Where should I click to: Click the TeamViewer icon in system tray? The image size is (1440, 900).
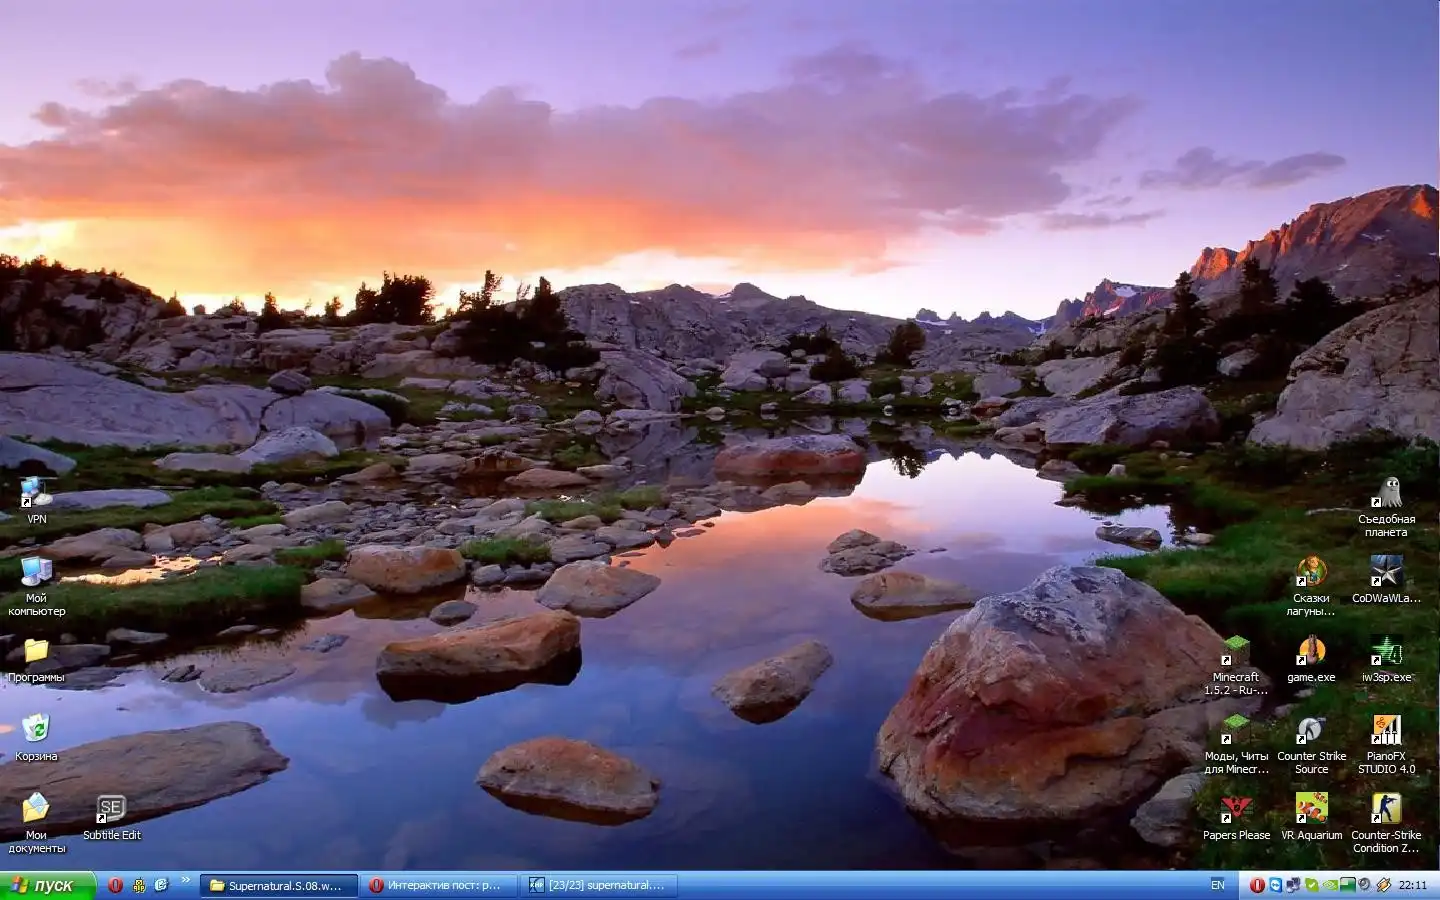(1276, 885)
